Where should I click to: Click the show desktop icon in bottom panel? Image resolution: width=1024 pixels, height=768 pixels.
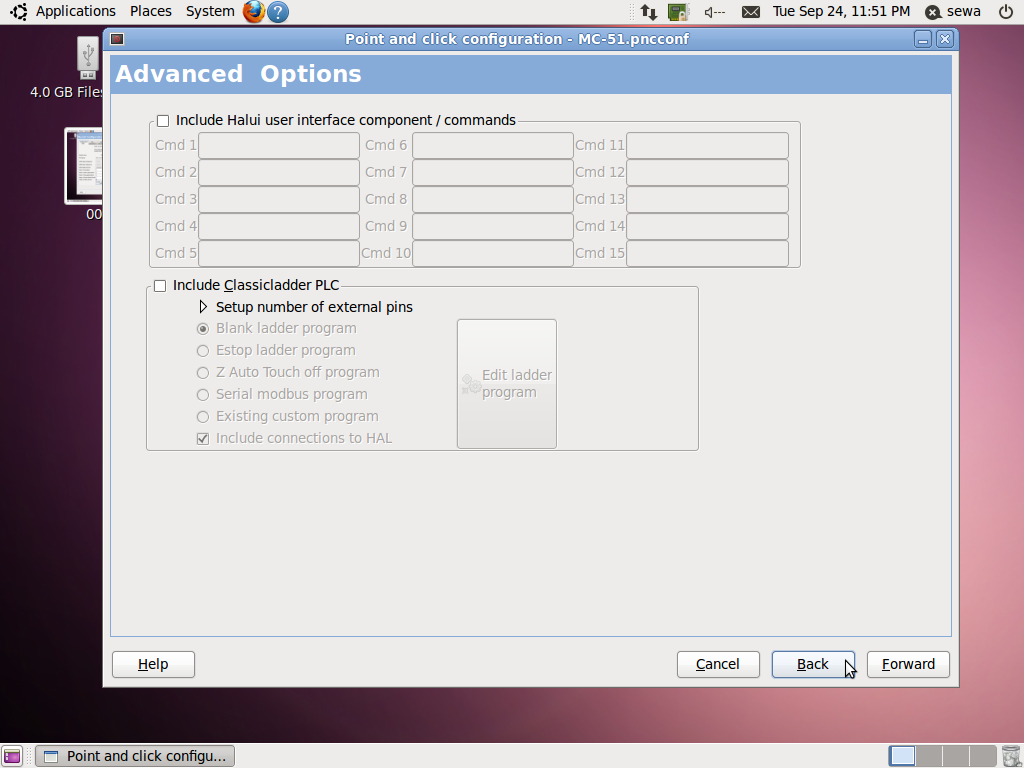pyautogui.click(x=12, y=756)
